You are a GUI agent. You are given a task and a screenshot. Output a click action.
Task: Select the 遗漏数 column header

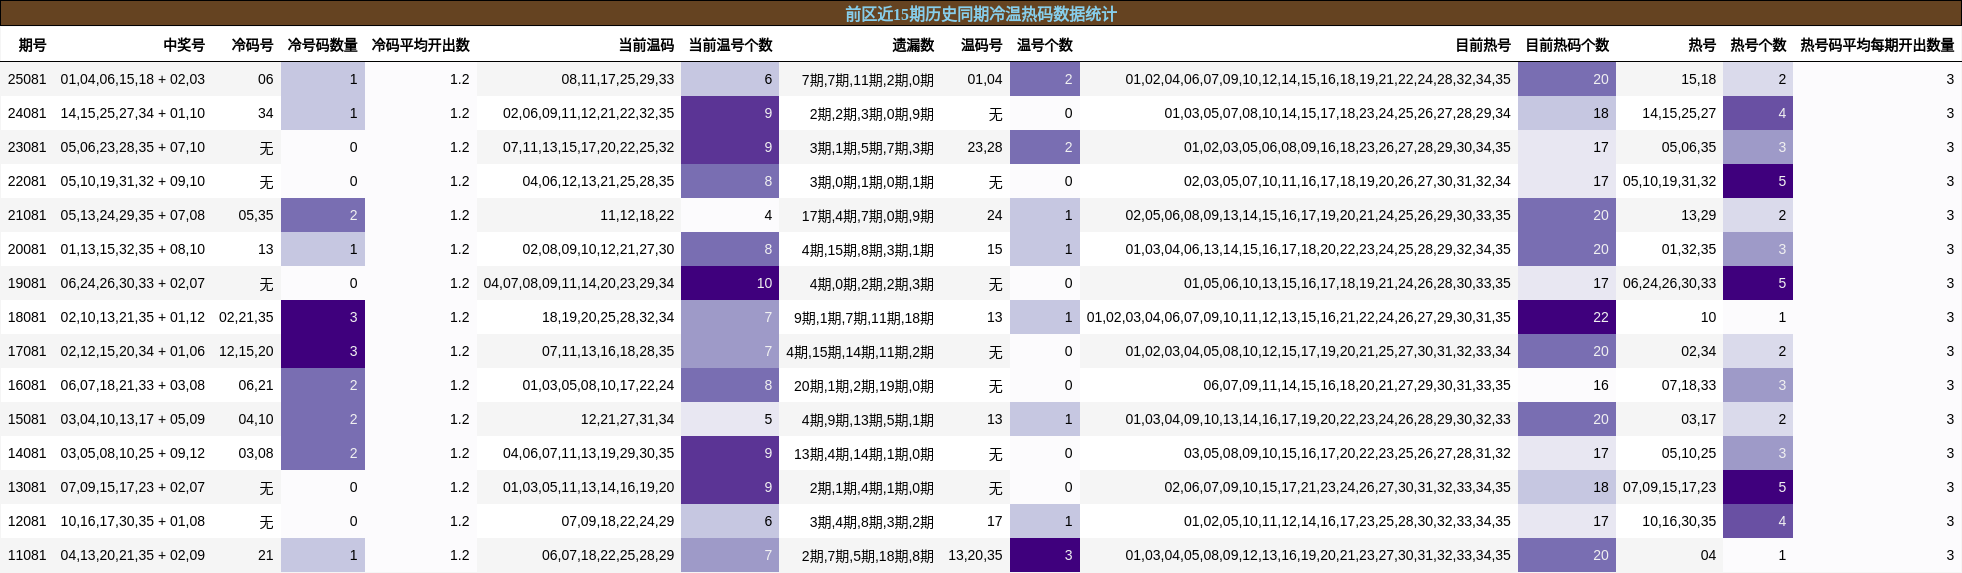pyautogui.click(x=913, y=45)
